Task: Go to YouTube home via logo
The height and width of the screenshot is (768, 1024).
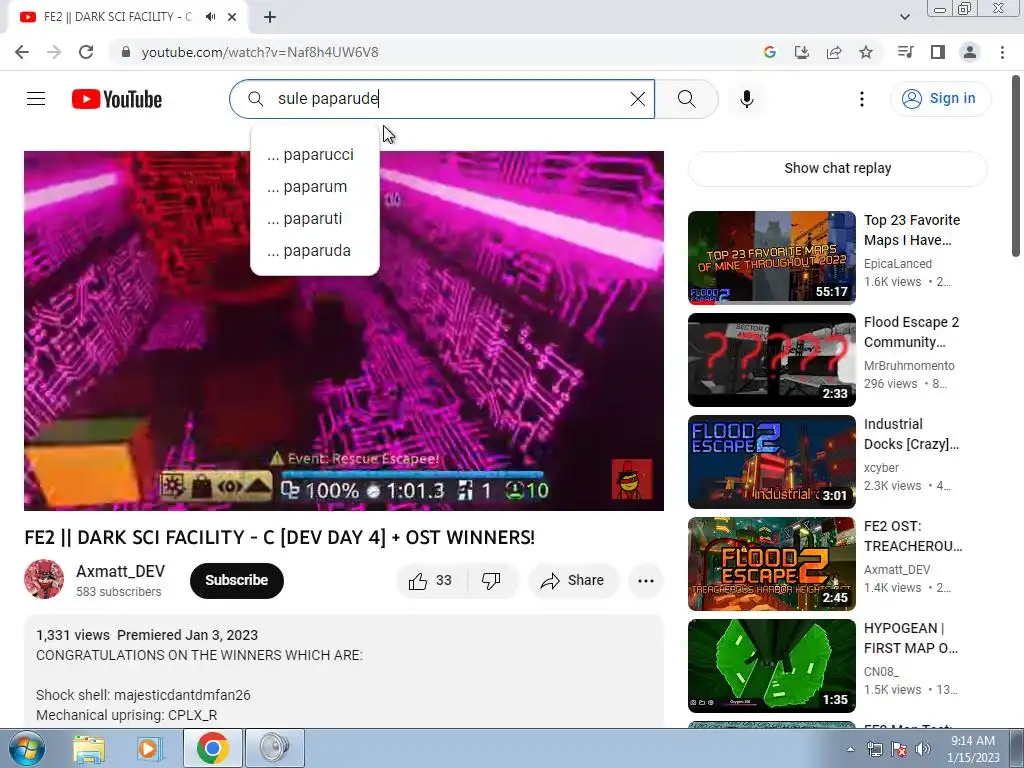Action: click(x=117, y=99)
